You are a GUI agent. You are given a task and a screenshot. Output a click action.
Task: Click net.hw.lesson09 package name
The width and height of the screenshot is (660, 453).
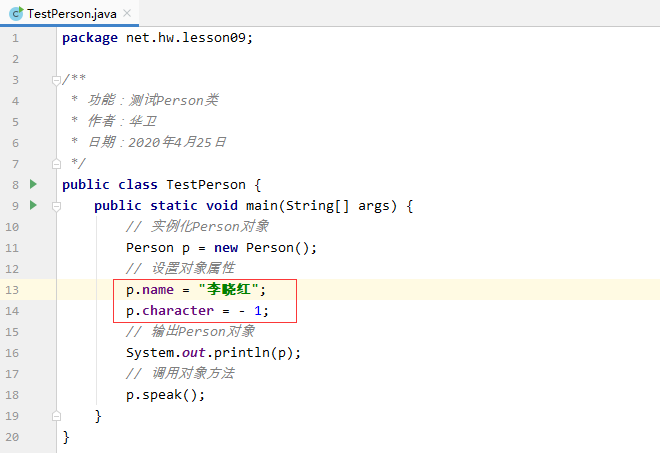click(x=186, y=37)
